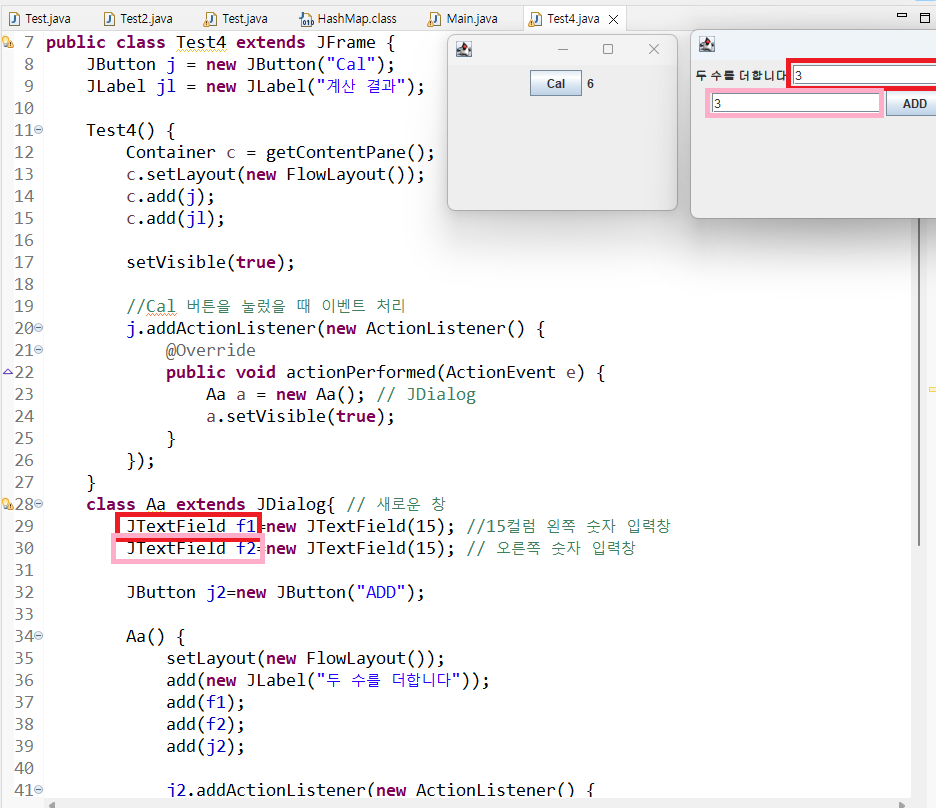This screenshot has height=808, width=936.
Task: Click 'add(j2);' on line 39
Action: click(205, 747)
